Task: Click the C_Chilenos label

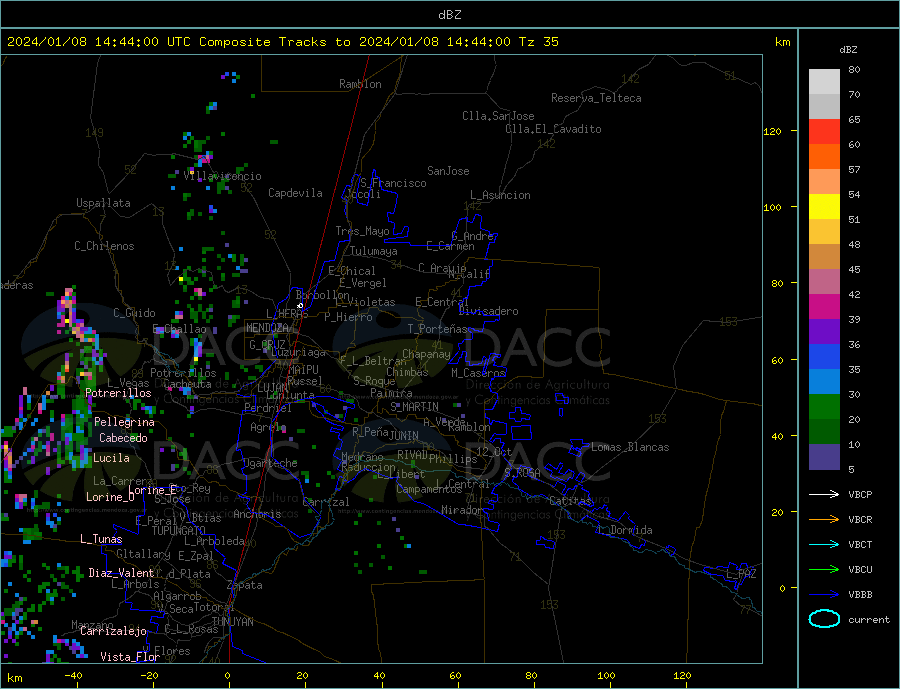Action: pos(104,246)
